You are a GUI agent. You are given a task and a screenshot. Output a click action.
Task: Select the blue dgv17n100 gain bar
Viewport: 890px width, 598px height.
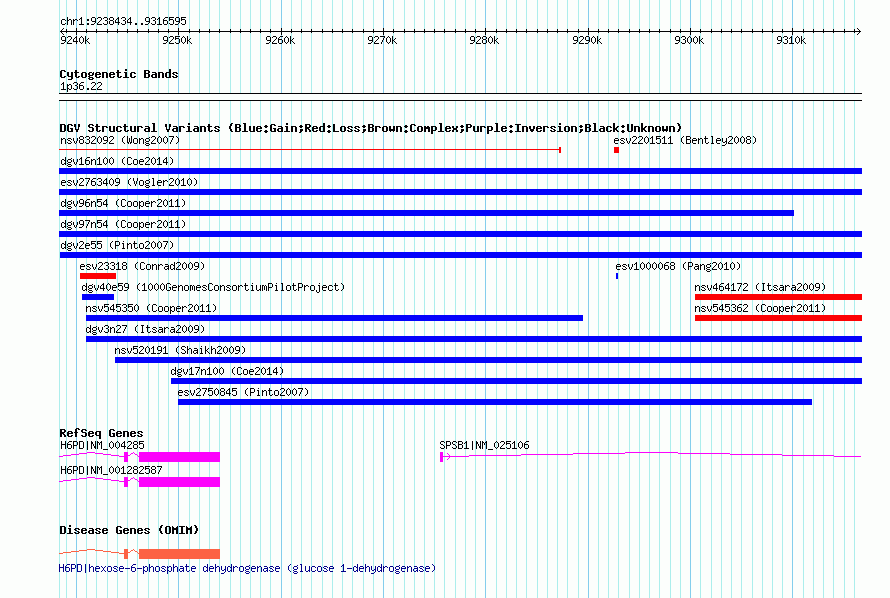[x=517, y=381]
